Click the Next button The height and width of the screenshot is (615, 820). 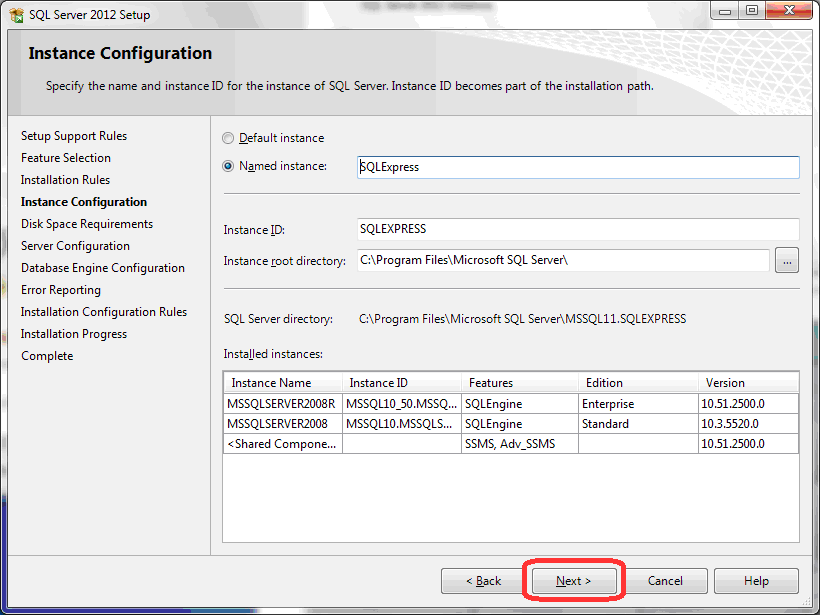coord(574,581)
